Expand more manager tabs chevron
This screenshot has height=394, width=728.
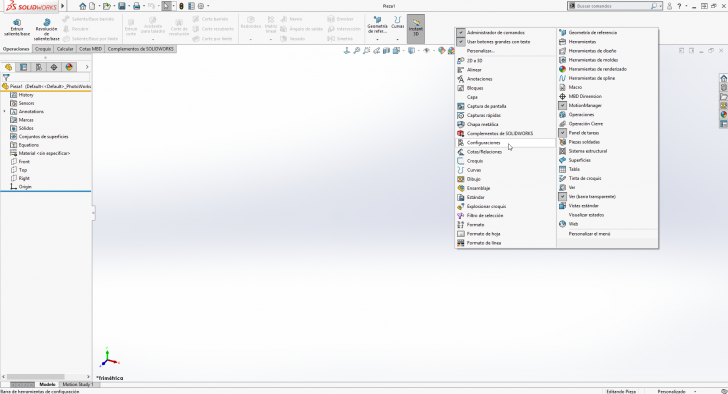point(87,67)
